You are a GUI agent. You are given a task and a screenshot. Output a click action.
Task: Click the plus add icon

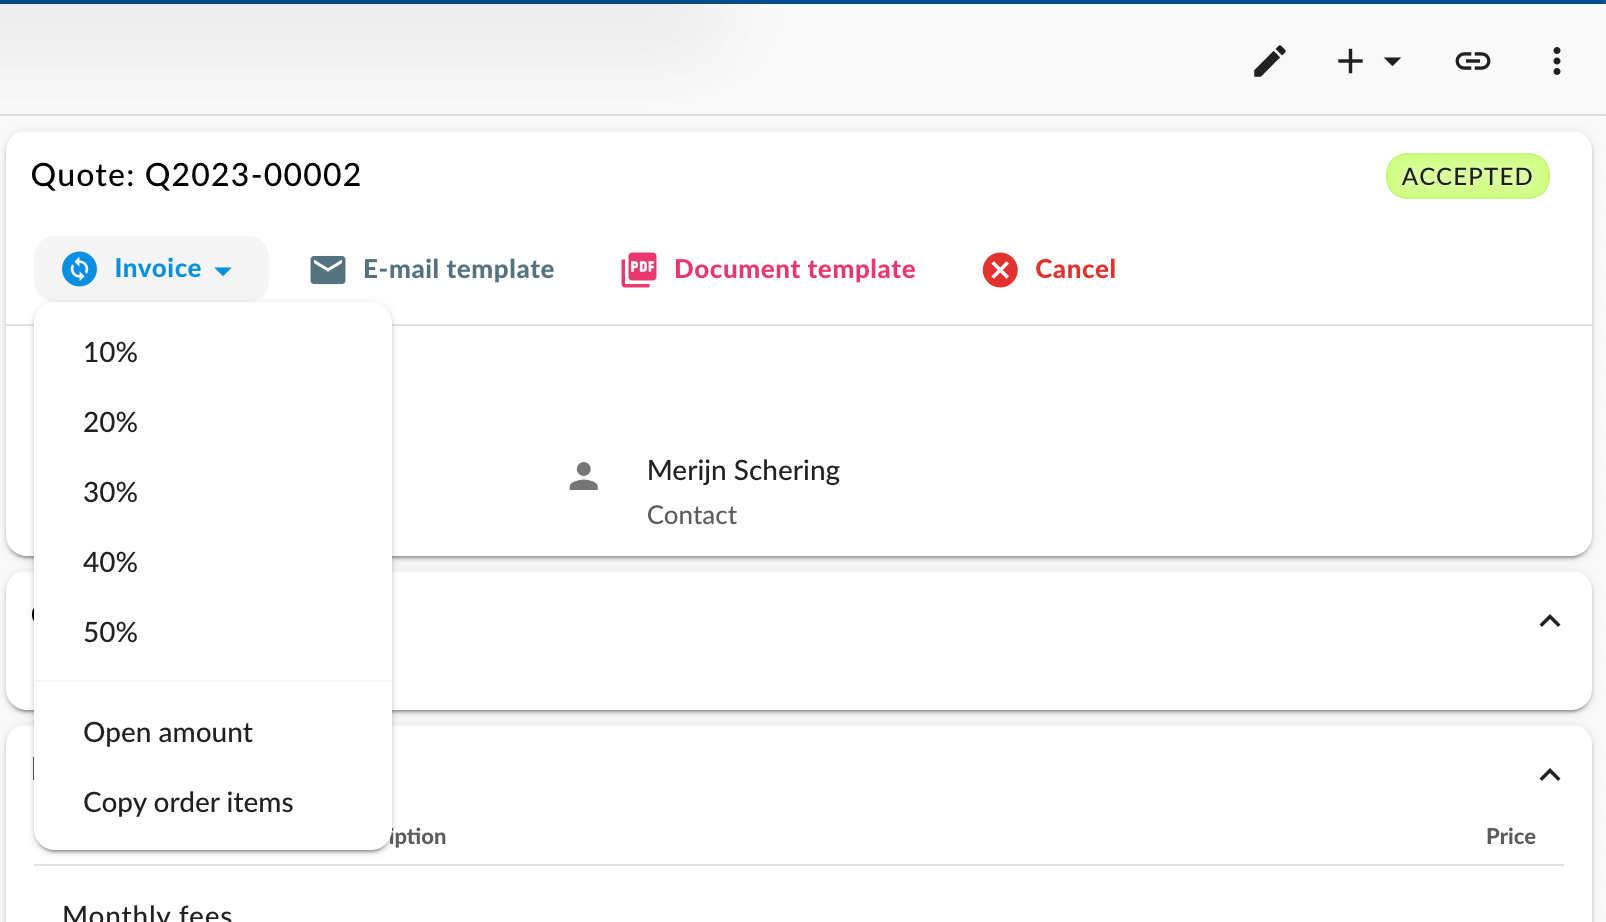click(x=1350, y=61)
